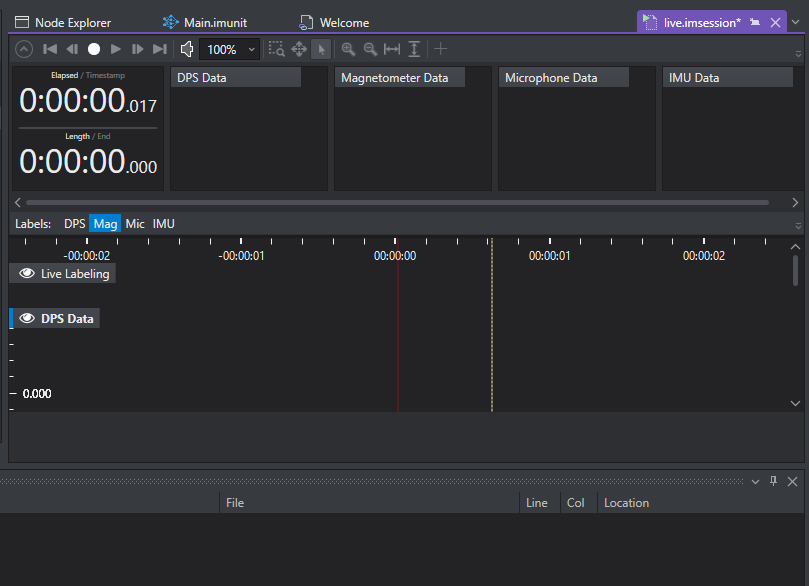
Task: Open the IMU Data panel header
Action: 727,77
